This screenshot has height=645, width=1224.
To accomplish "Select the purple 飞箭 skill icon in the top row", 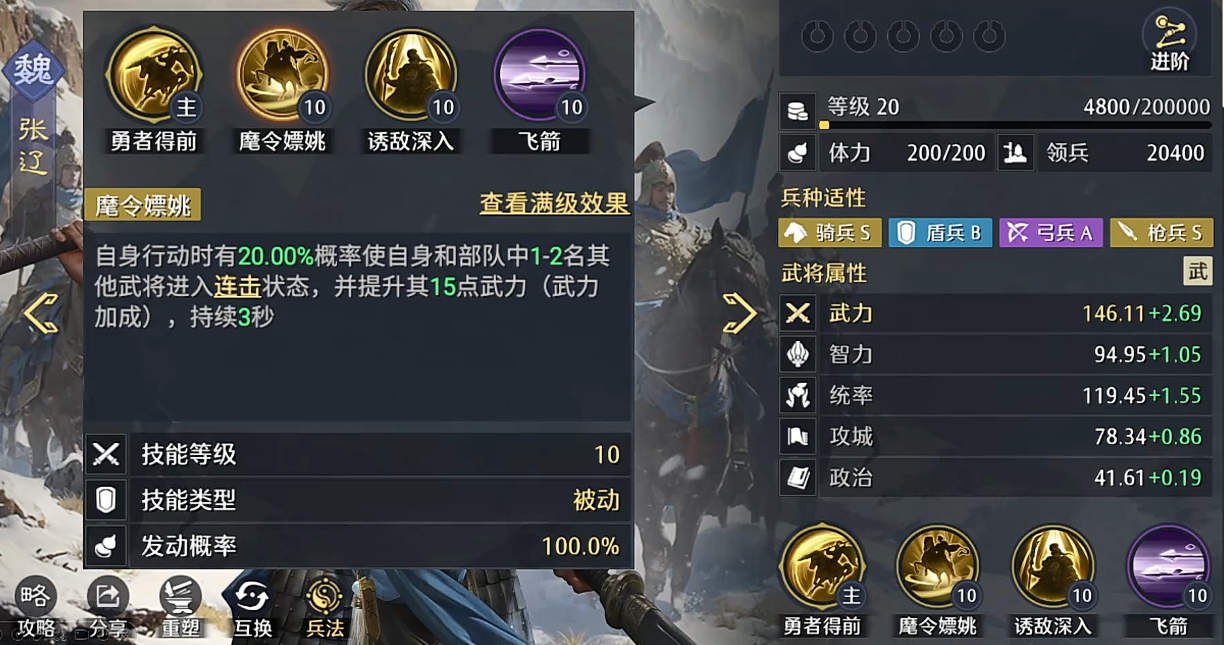I will point(540,76).
